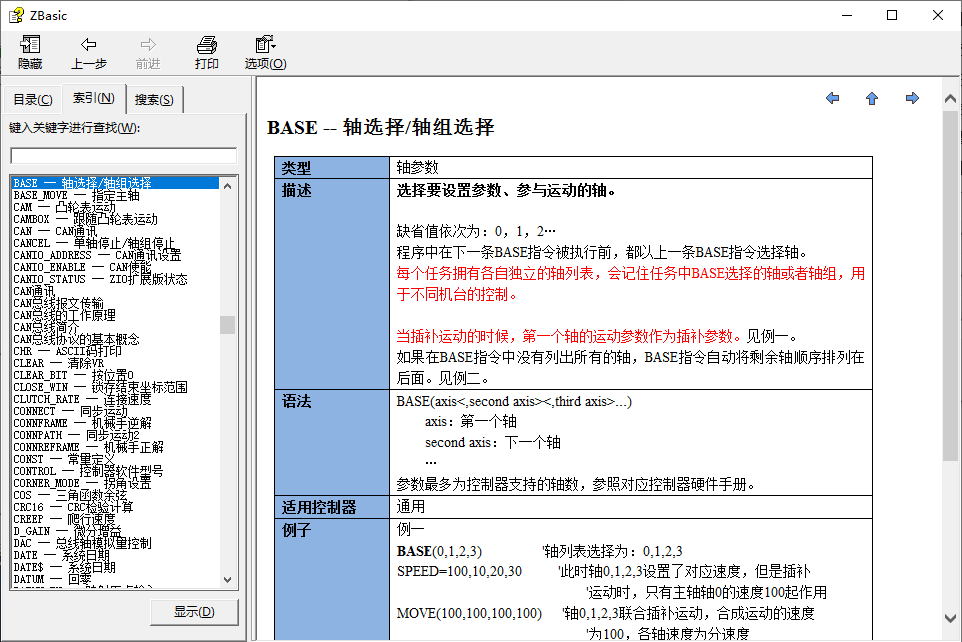The height and width of the screenshot is (642, 962).
Task: Click the blue right arrow navigation icon
Action: [912, 98]
